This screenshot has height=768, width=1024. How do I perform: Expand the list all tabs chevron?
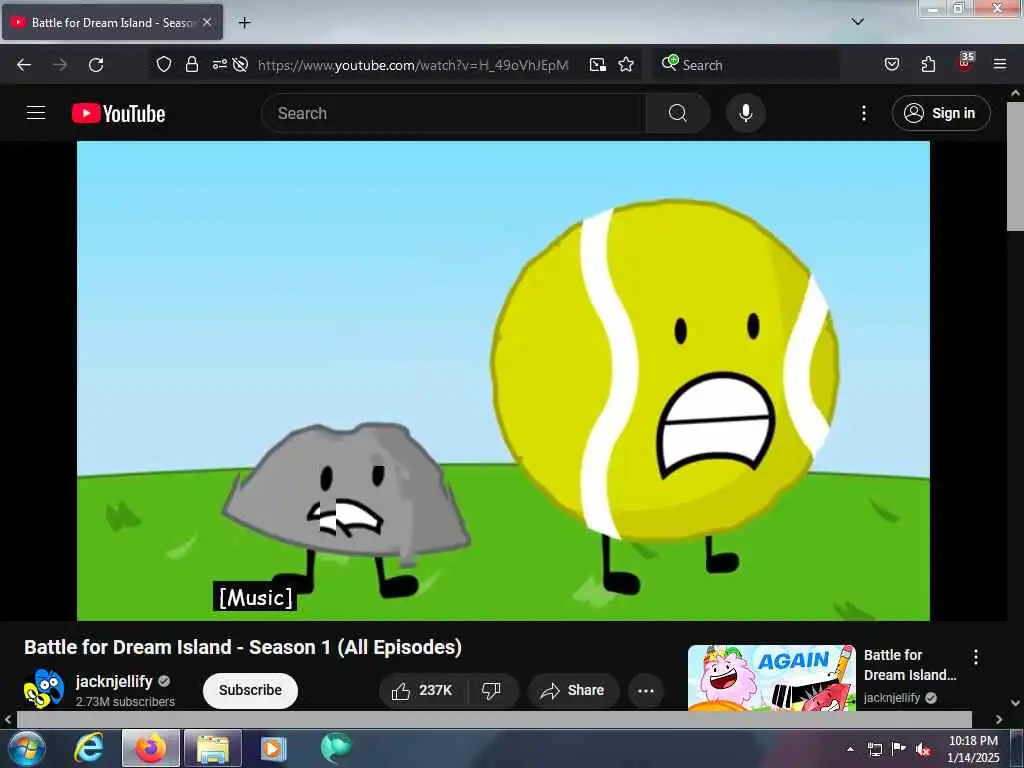pos(857,22)
